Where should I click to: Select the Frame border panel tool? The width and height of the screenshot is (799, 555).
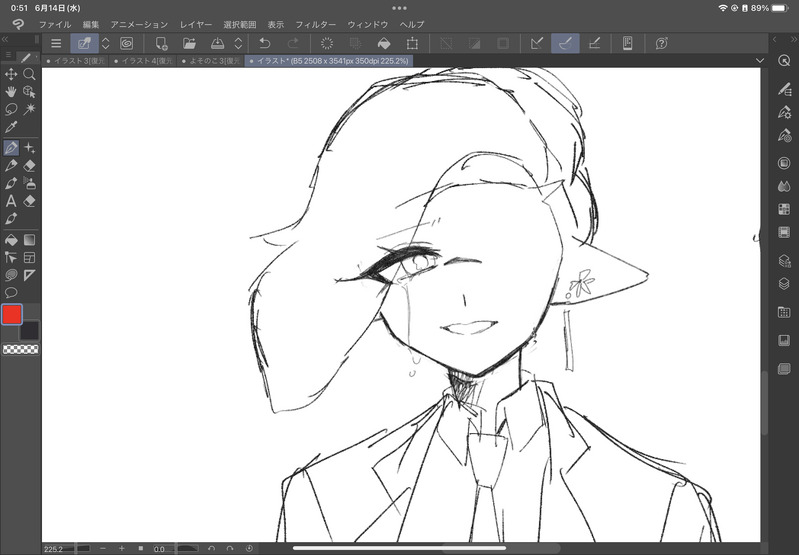pos(30,257)
